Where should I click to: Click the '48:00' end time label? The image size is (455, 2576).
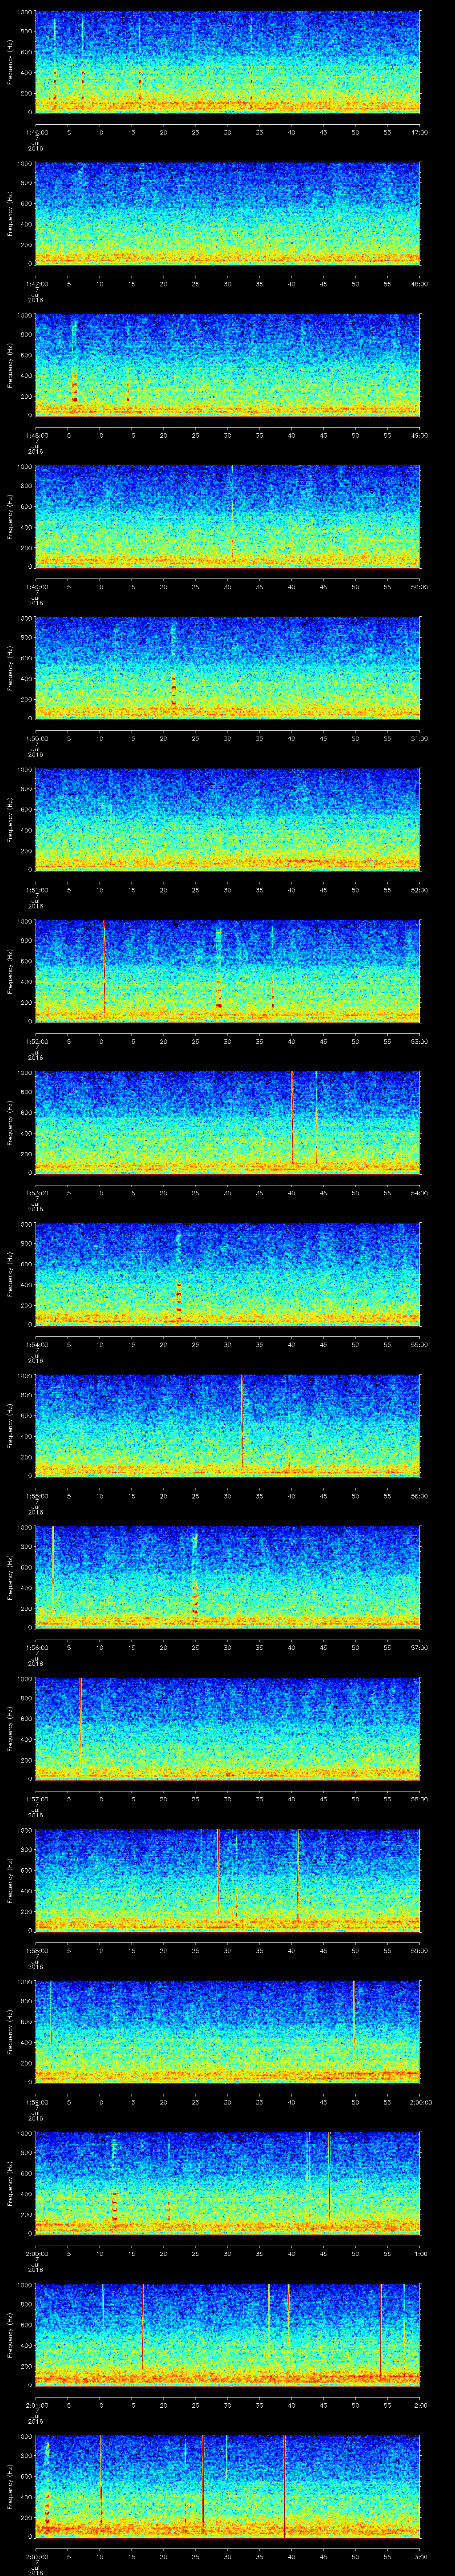tap(419, 284)
